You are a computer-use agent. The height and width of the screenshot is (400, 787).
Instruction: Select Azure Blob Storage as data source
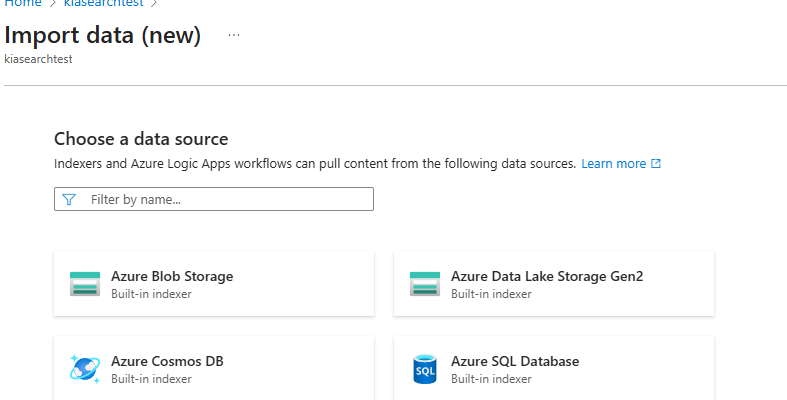(213, 284)
